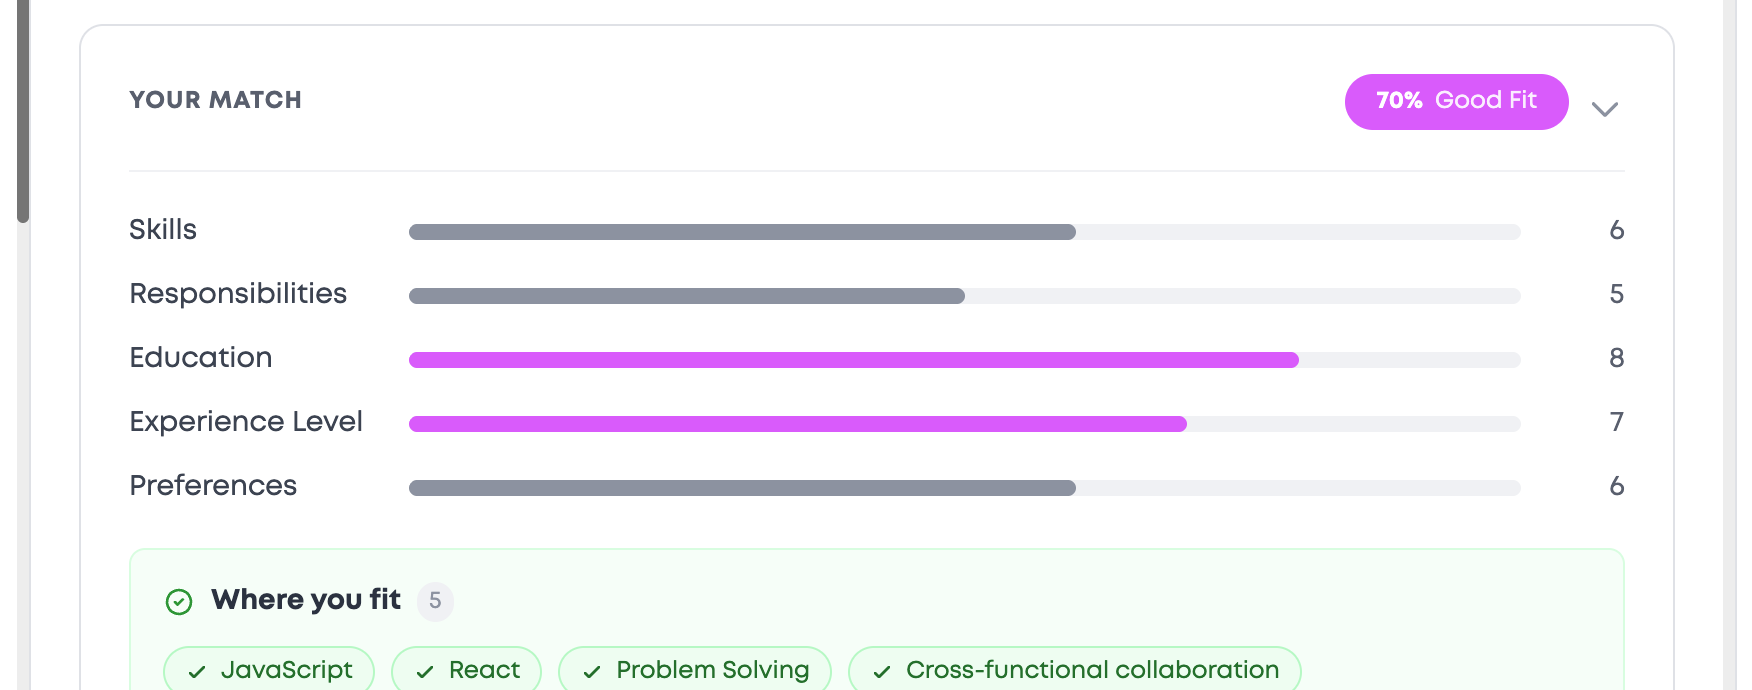Click the page scrollbar on left edge

(23, 110)
